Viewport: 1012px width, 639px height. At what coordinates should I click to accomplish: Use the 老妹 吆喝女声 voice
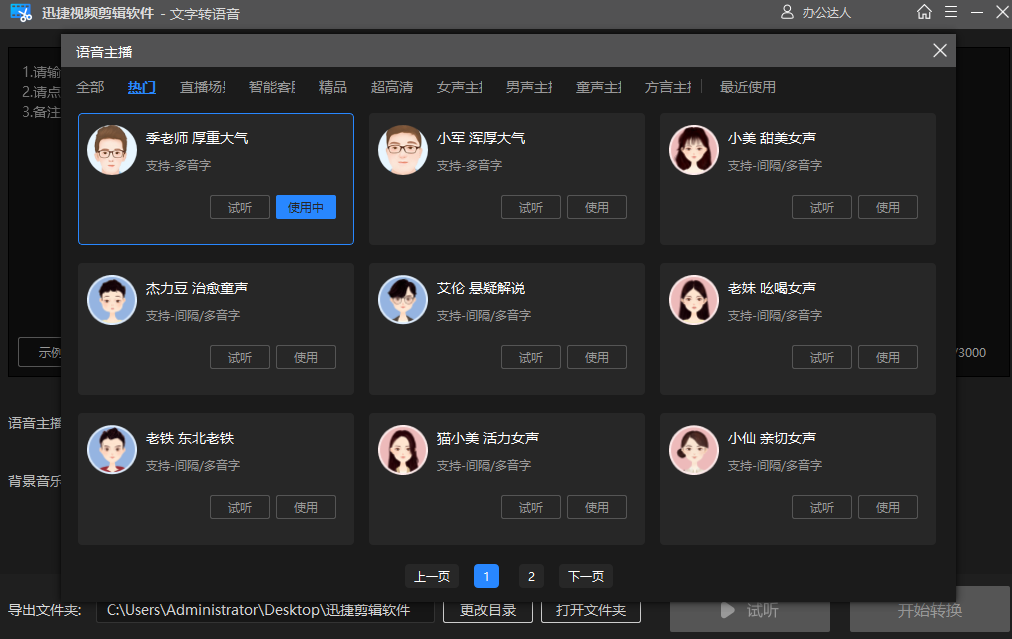(888, 357)
